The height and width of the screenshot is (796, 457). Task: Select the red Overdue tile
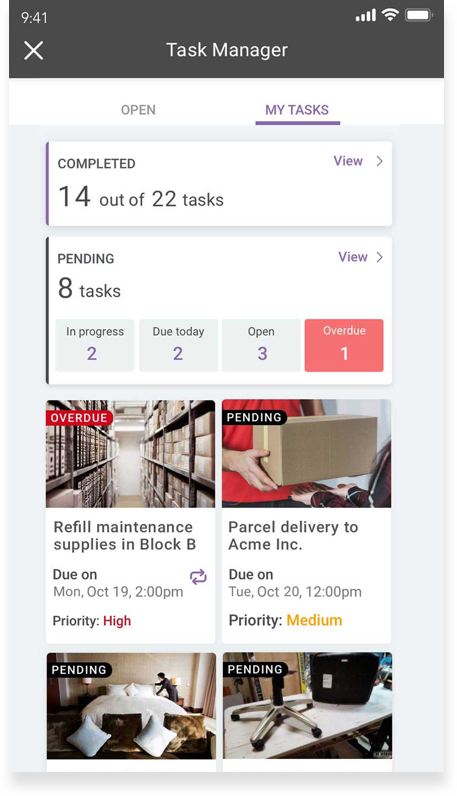[x=344, y=345]
